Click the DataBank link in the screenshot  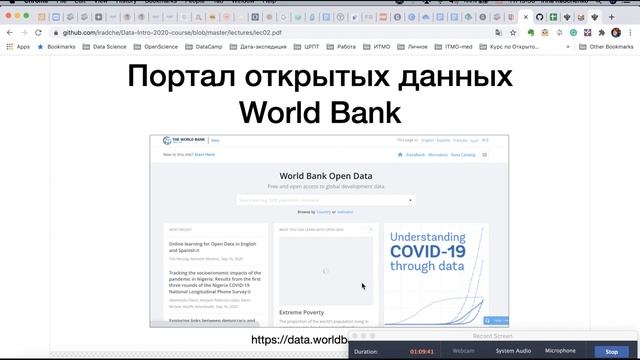tap(415, 155)
